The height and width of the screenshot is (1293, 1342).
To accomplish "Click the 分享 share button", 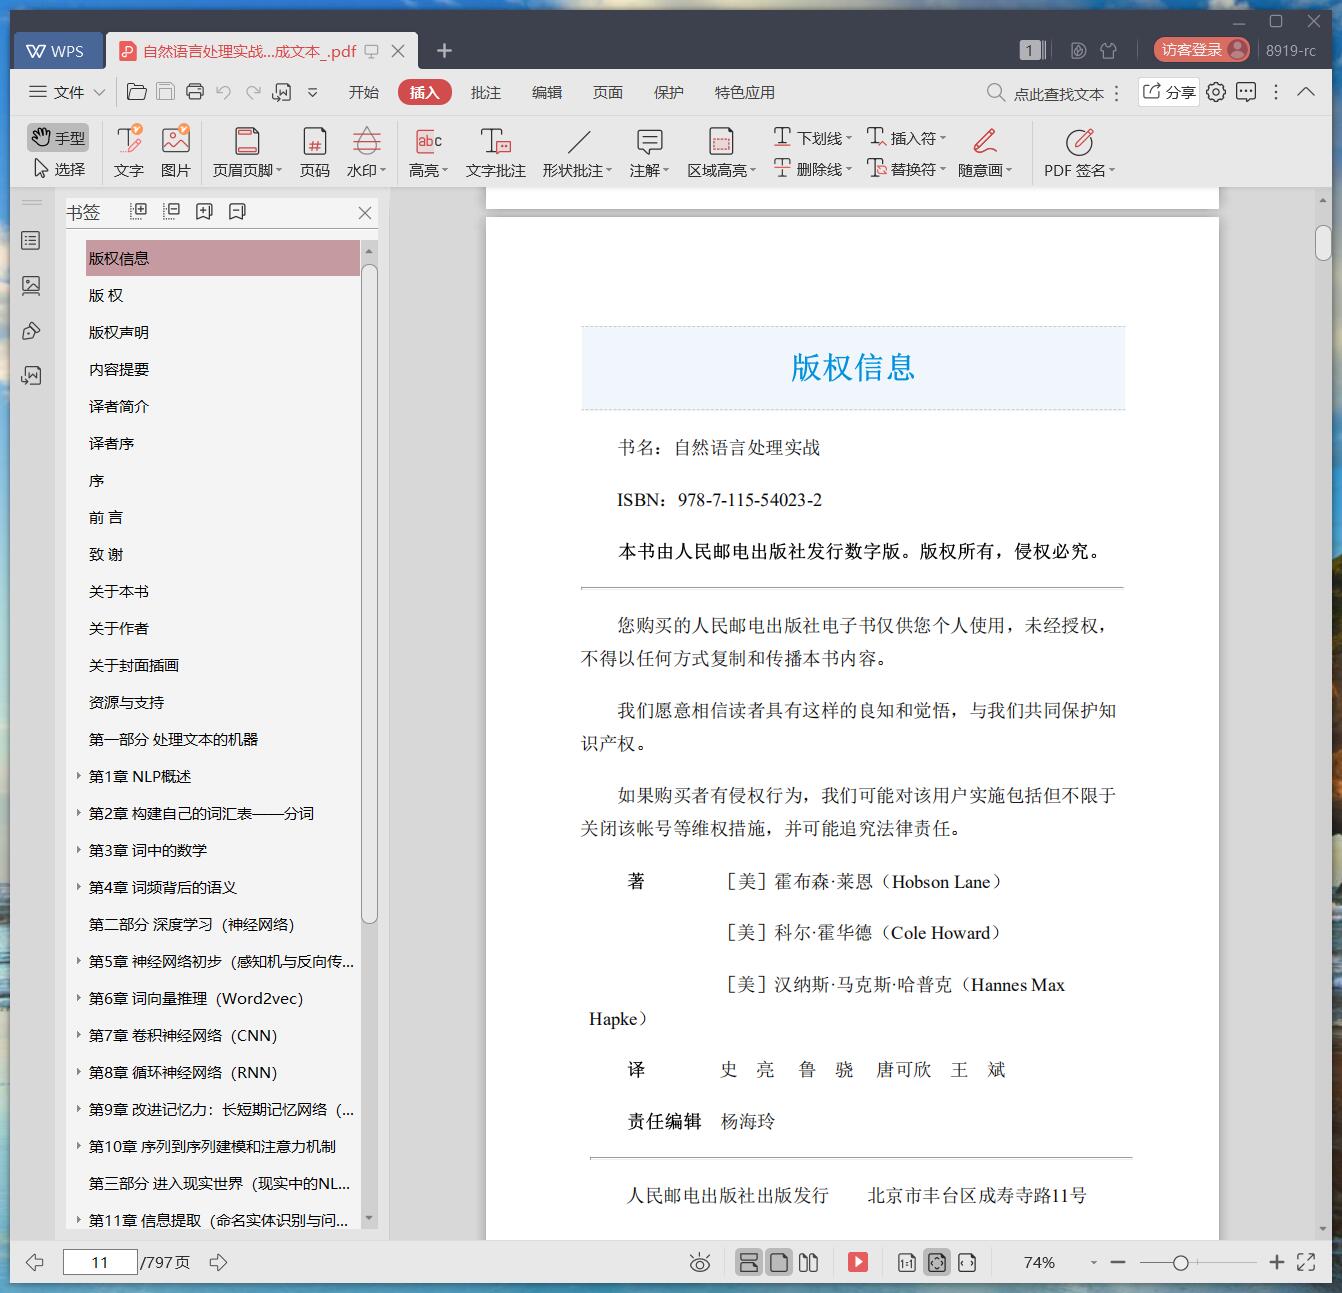I will (1169, 92).
